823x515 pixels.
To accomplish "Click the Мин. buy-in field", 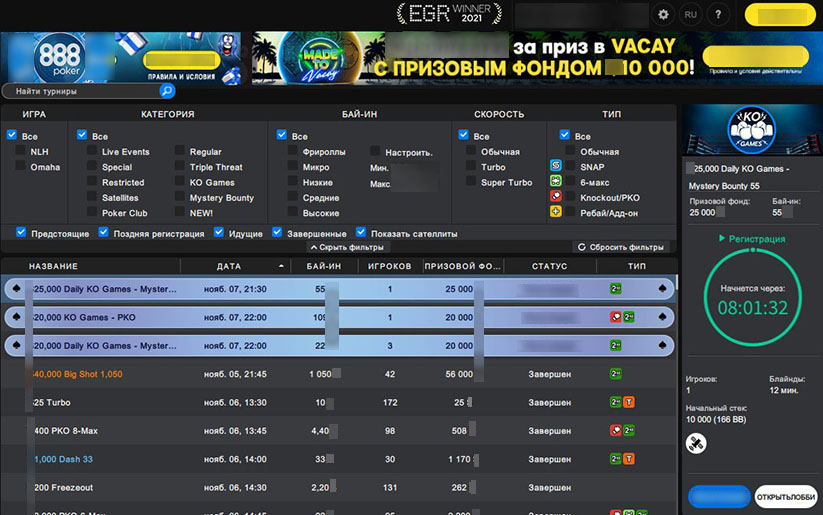I will [415, 169].
